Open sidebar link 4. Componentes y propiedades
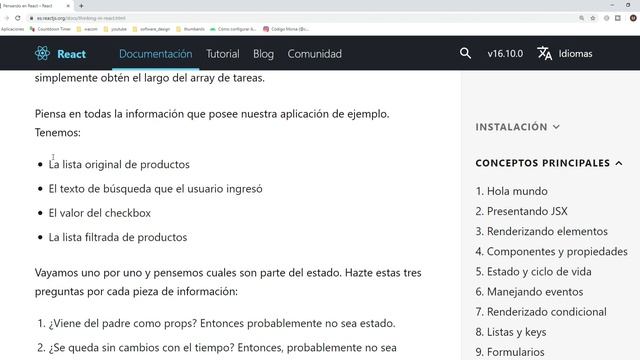The width and height of the screenshot is (640, 360). point(551,251)
